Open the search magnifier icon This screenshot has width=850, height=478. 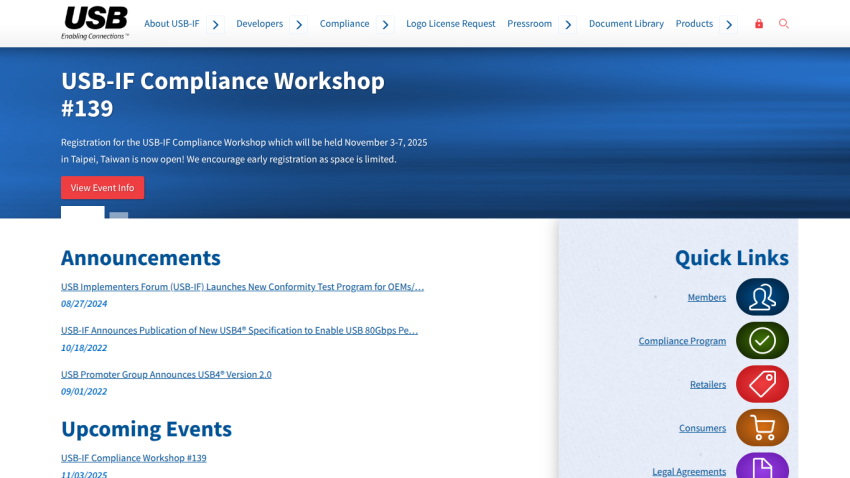click(784, 24)
